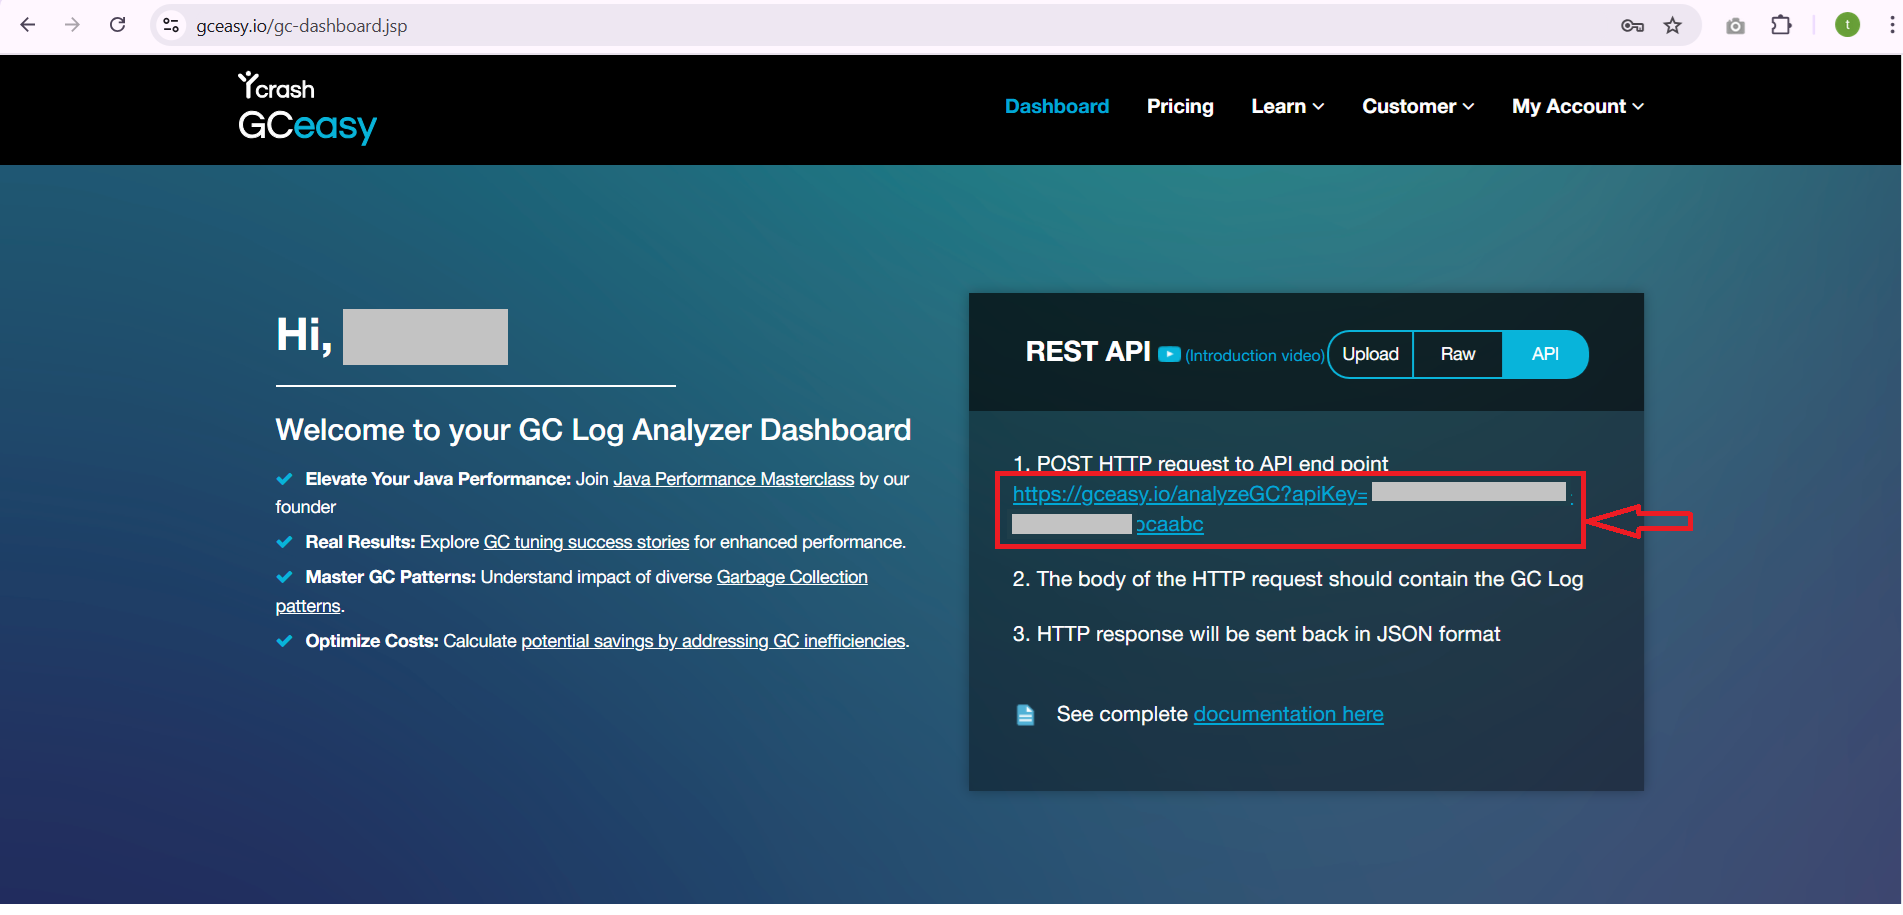Image resolution: width=1903 pixels, height=915 pixels.
Task: Open the Pricing nav item
Action: [1180, 106]
